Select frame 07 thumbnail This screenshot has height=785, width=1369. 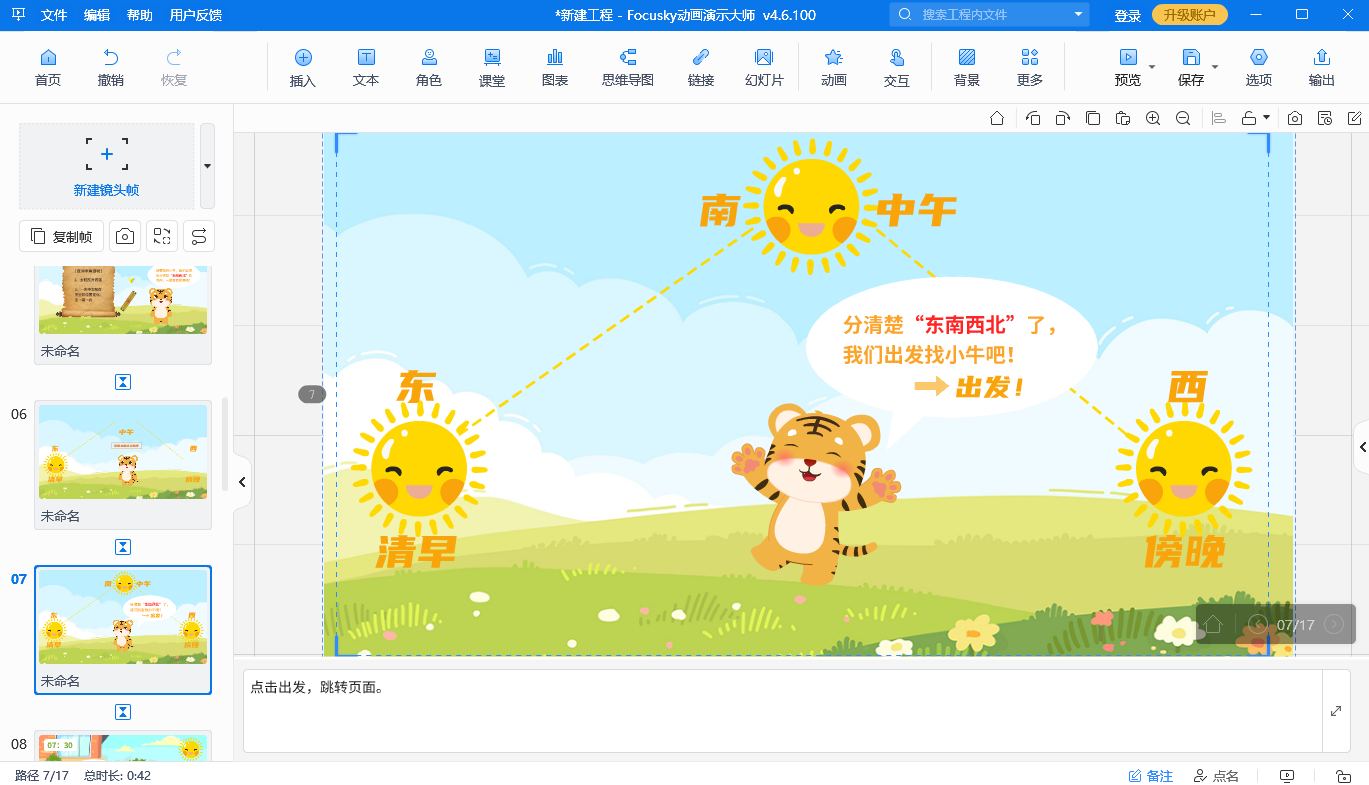pyautogui.click(x=123, y=630)
